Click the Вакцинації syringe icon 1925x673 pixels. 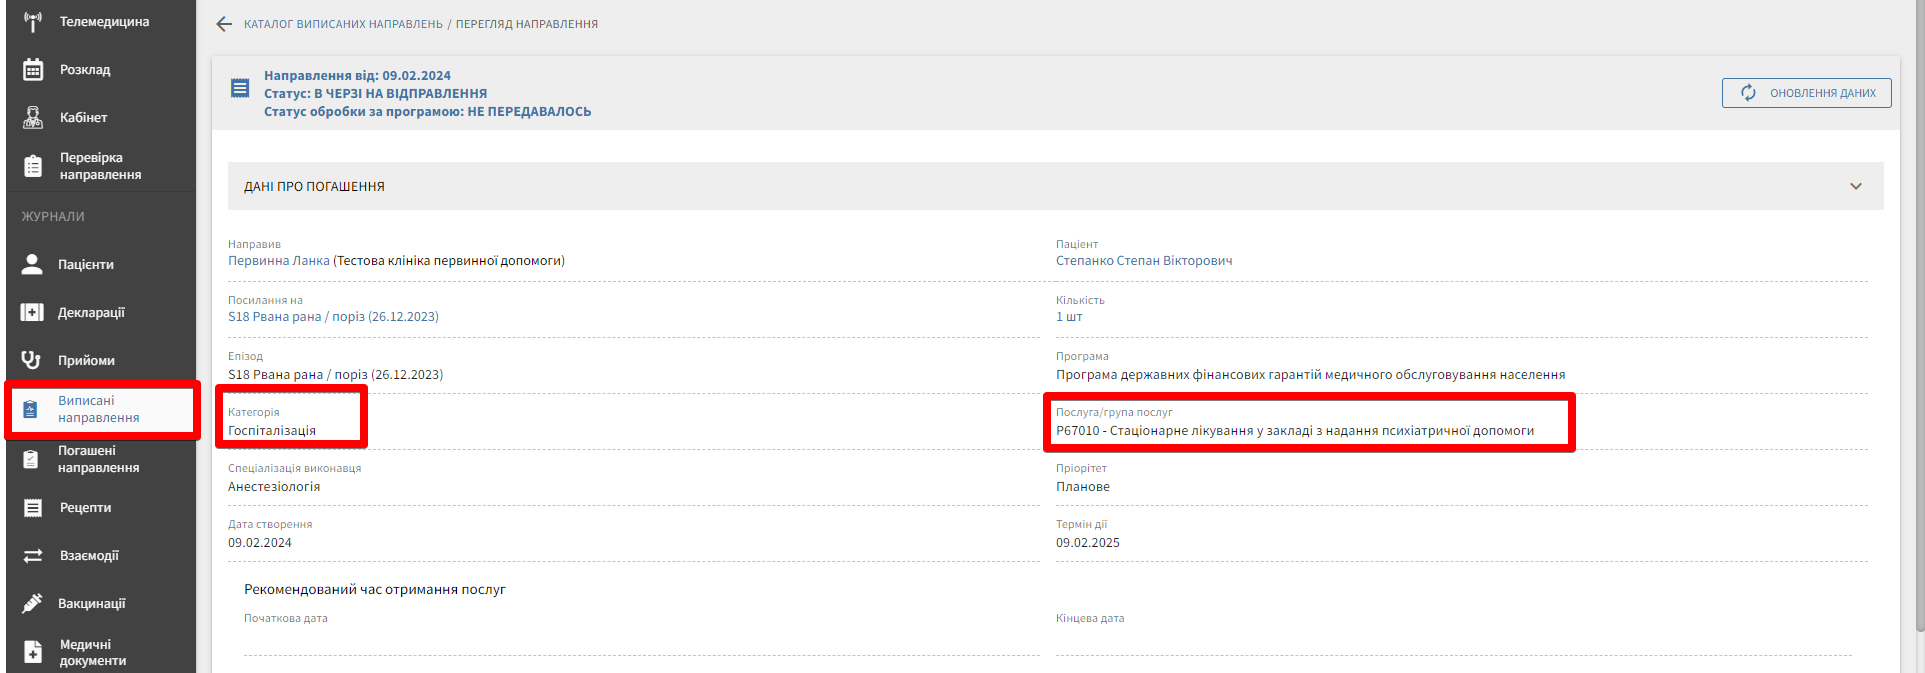pyautogui.click(x=33, y=604)
